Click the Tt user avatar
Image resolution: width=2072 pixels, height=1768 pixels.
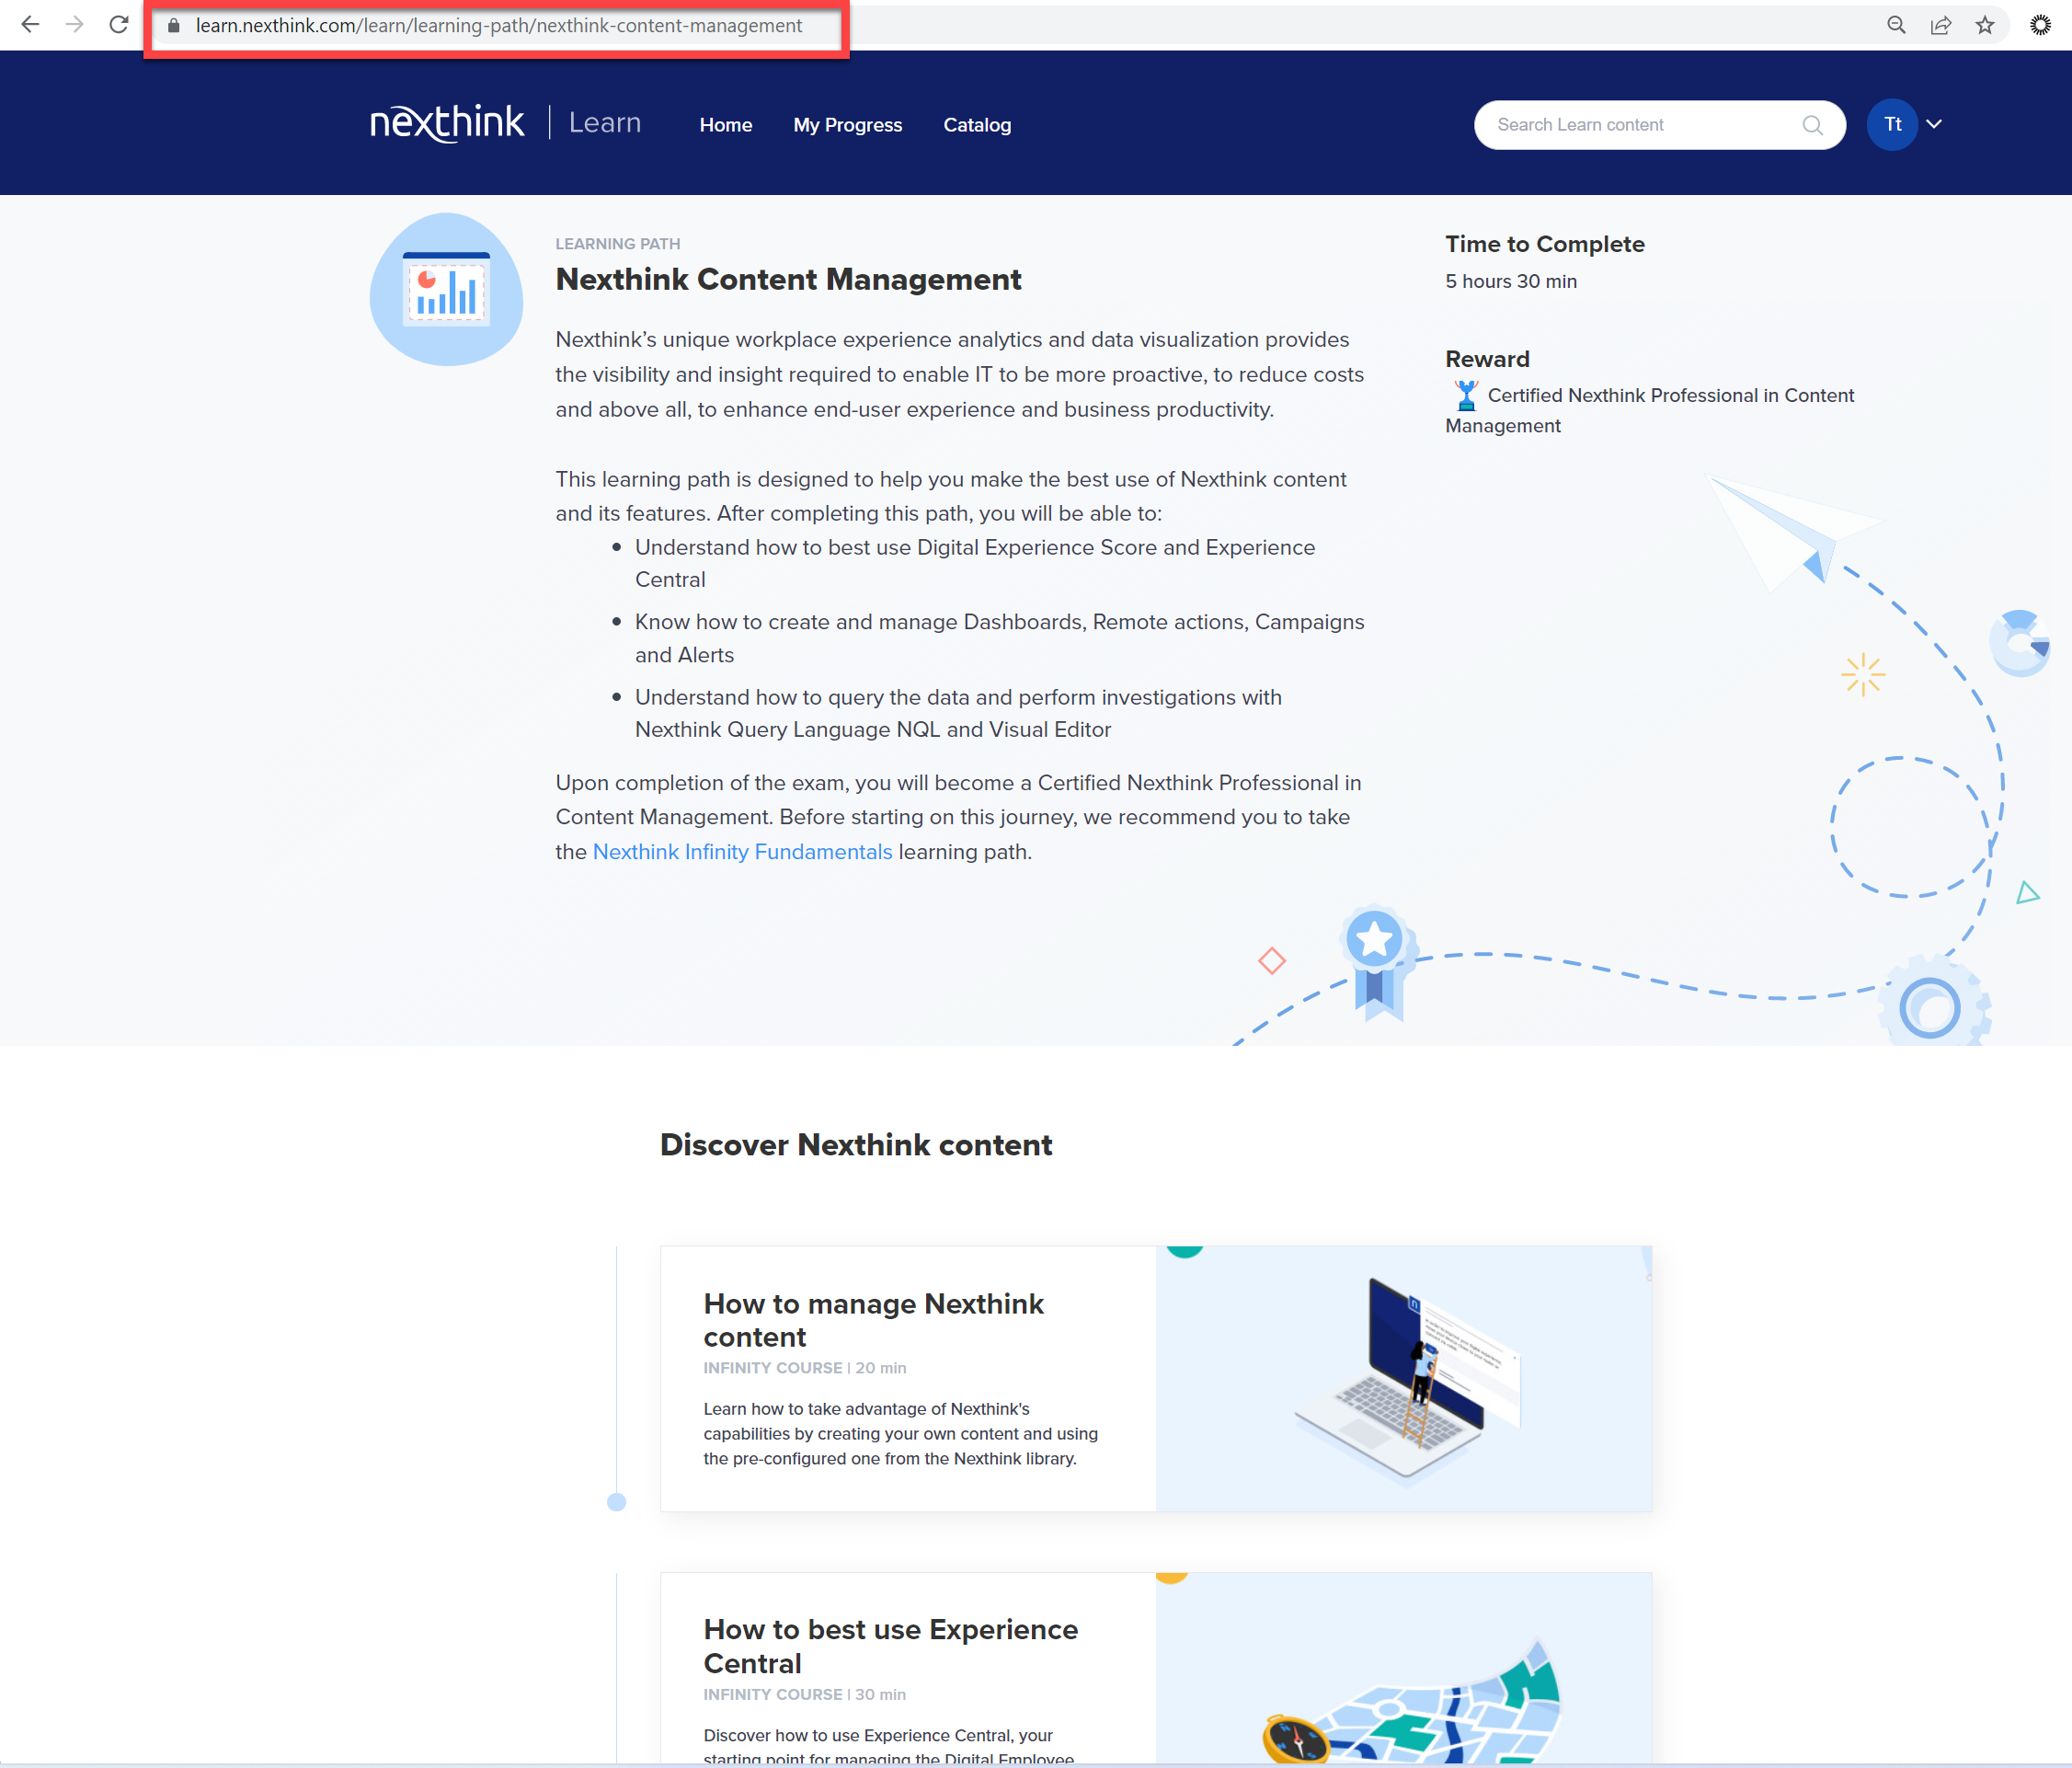click(x=1892, y=125)
